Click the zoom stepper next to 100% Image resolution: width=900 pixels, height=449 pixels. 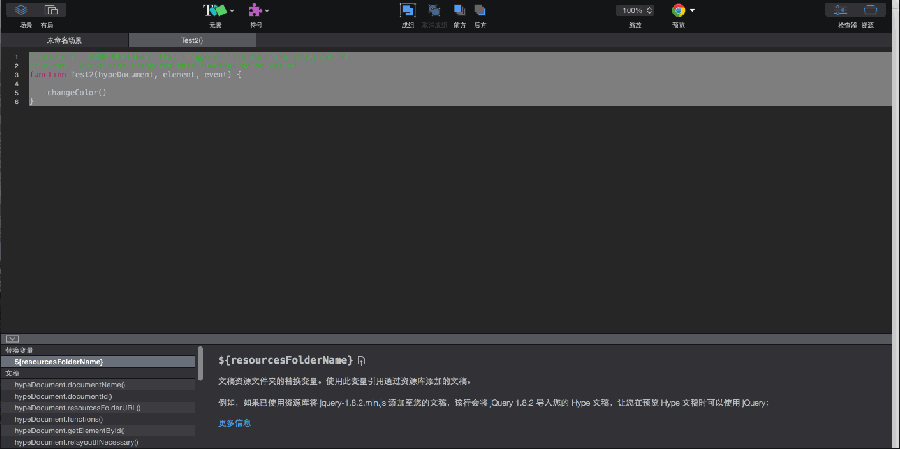(x=649, y=10)
